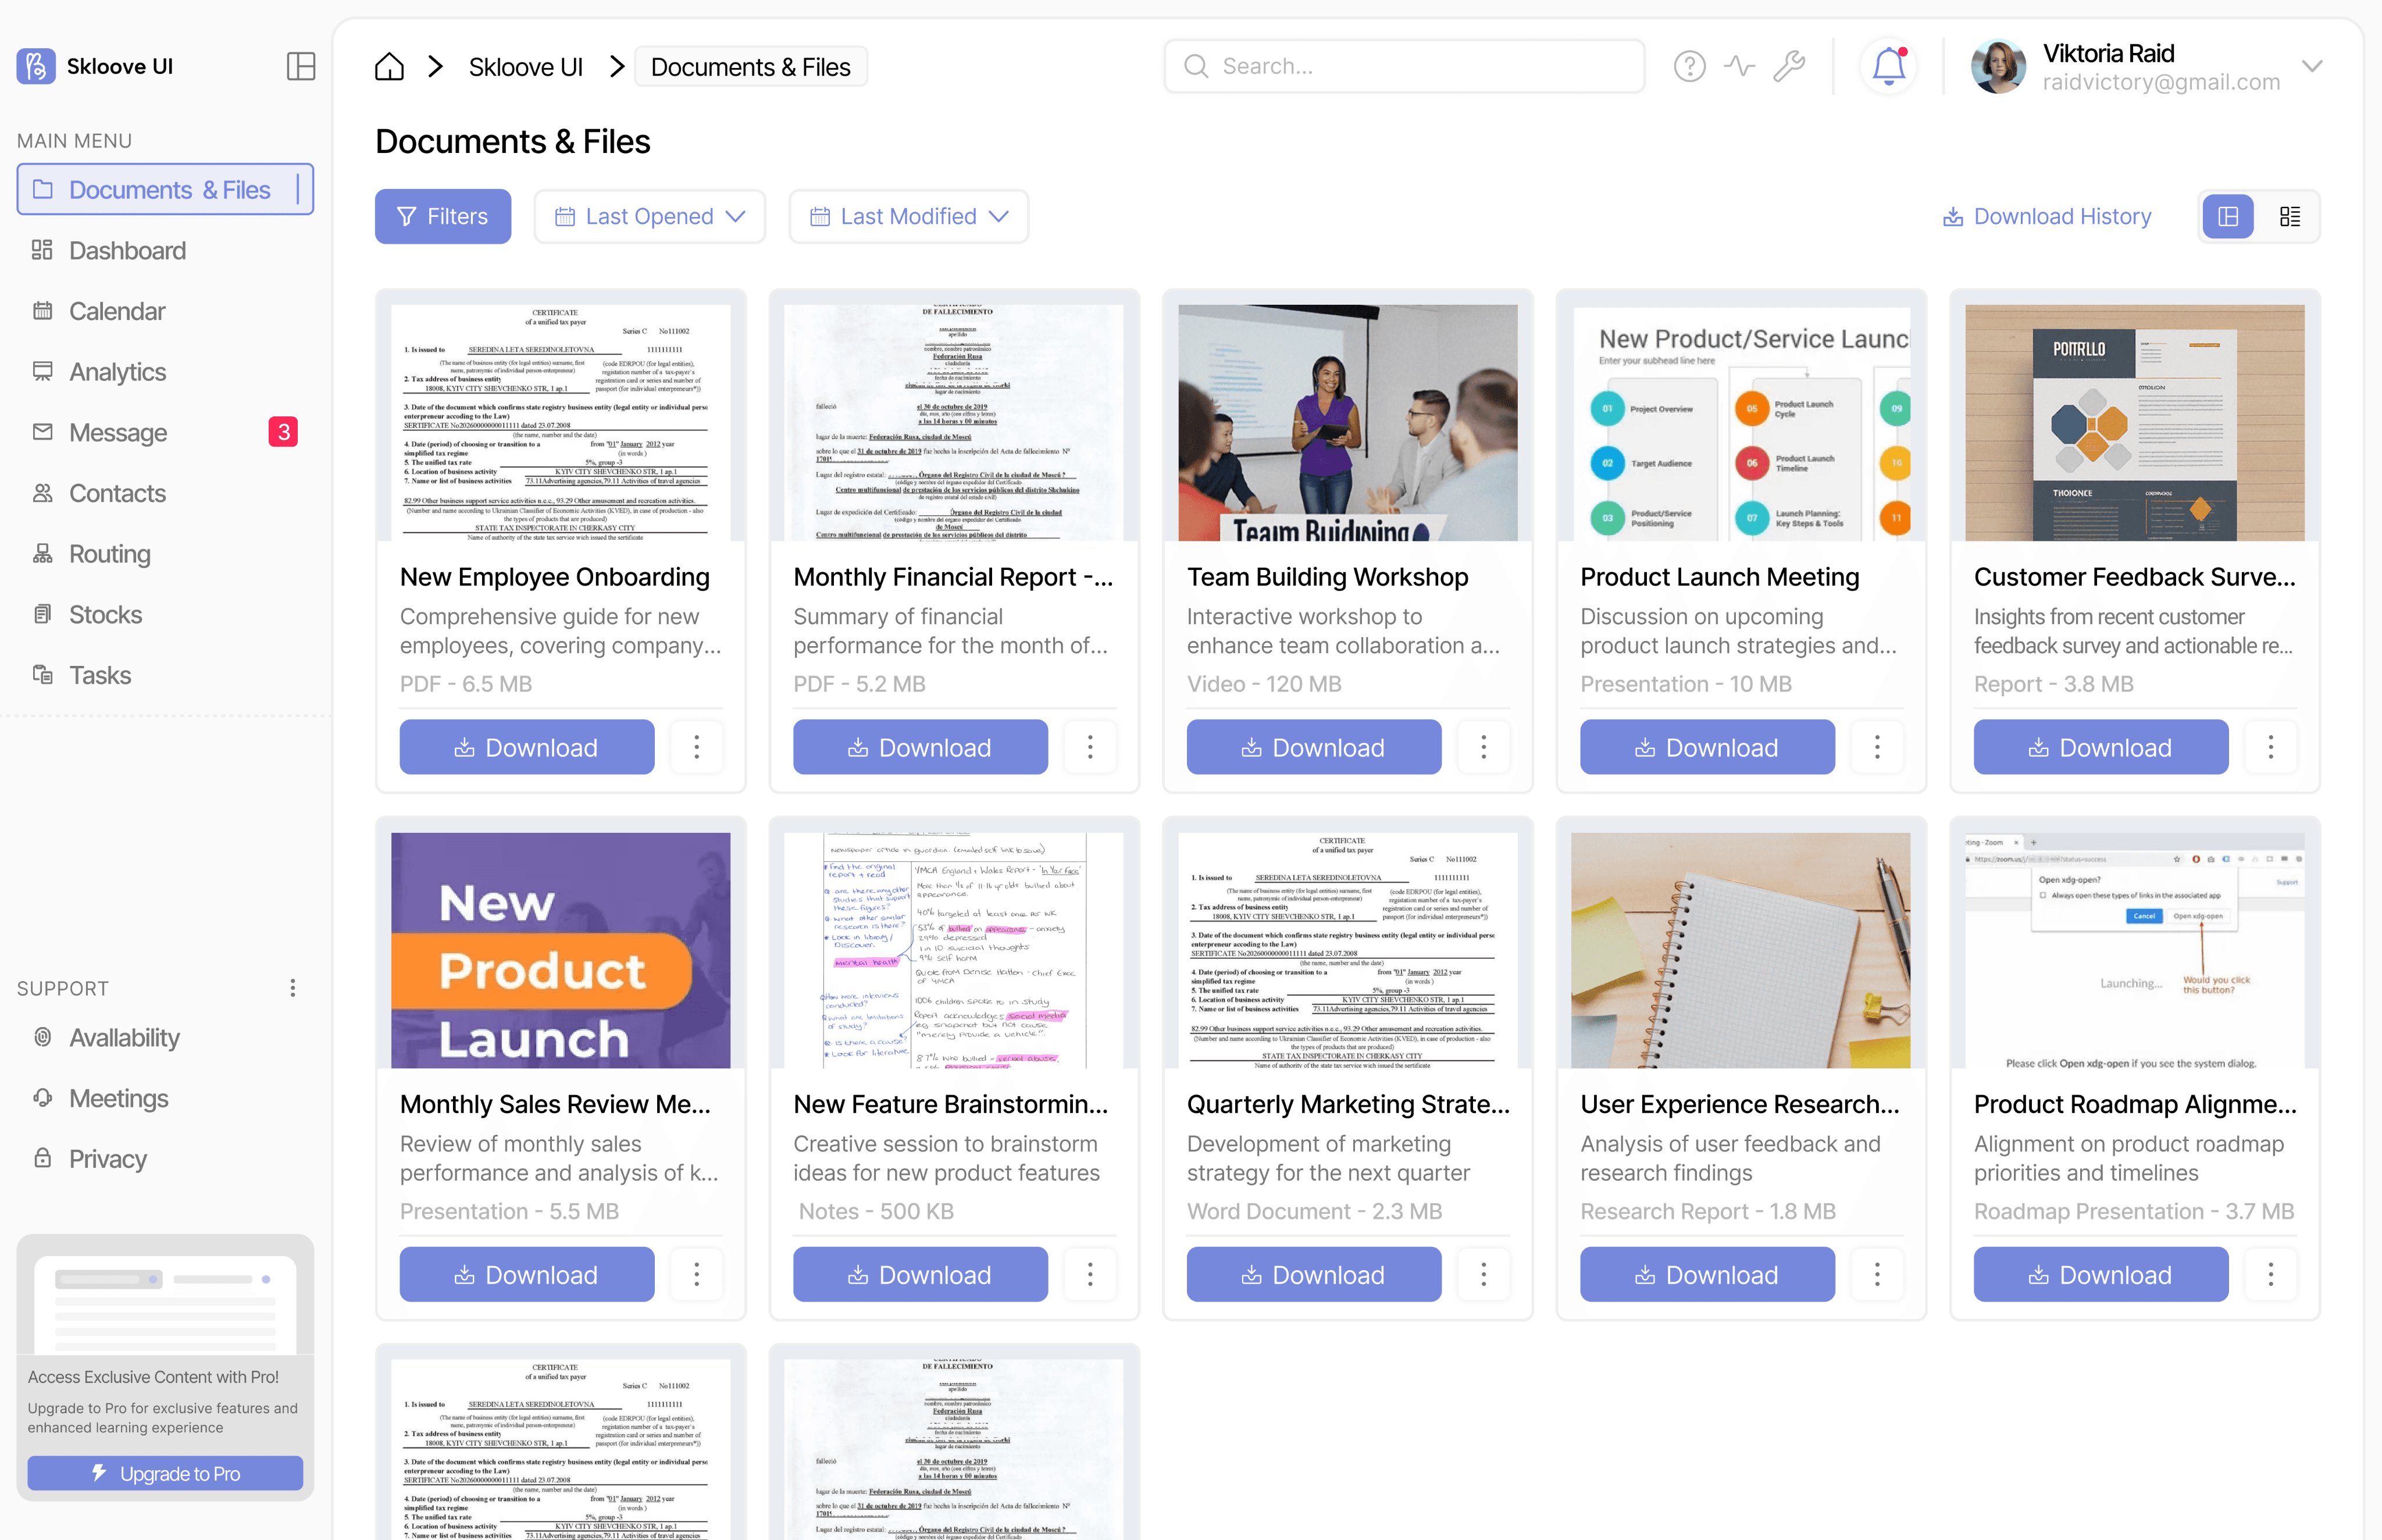Click the notification bell icon
The image size is (2382, 1540).
1888,66
